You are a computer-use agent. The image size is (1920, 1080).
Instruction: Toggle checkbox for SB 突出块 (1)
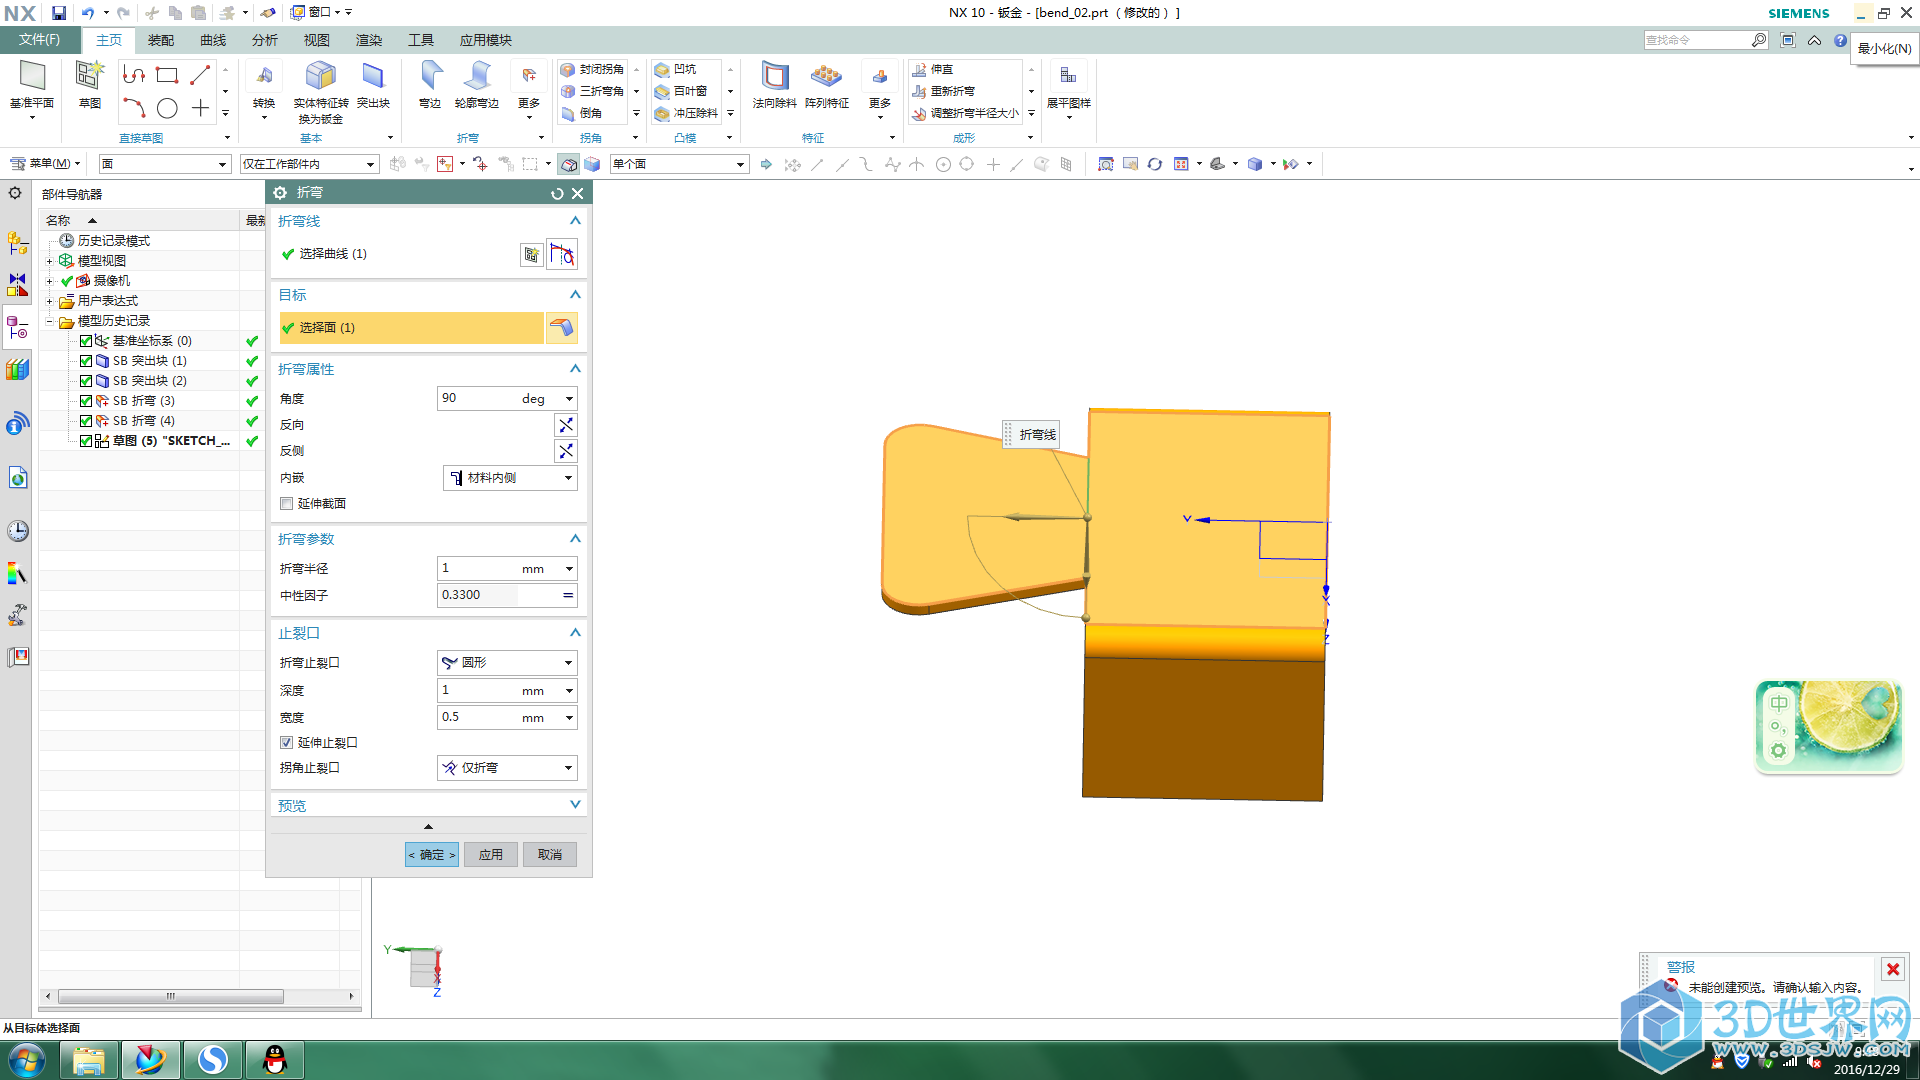point(86,361)
